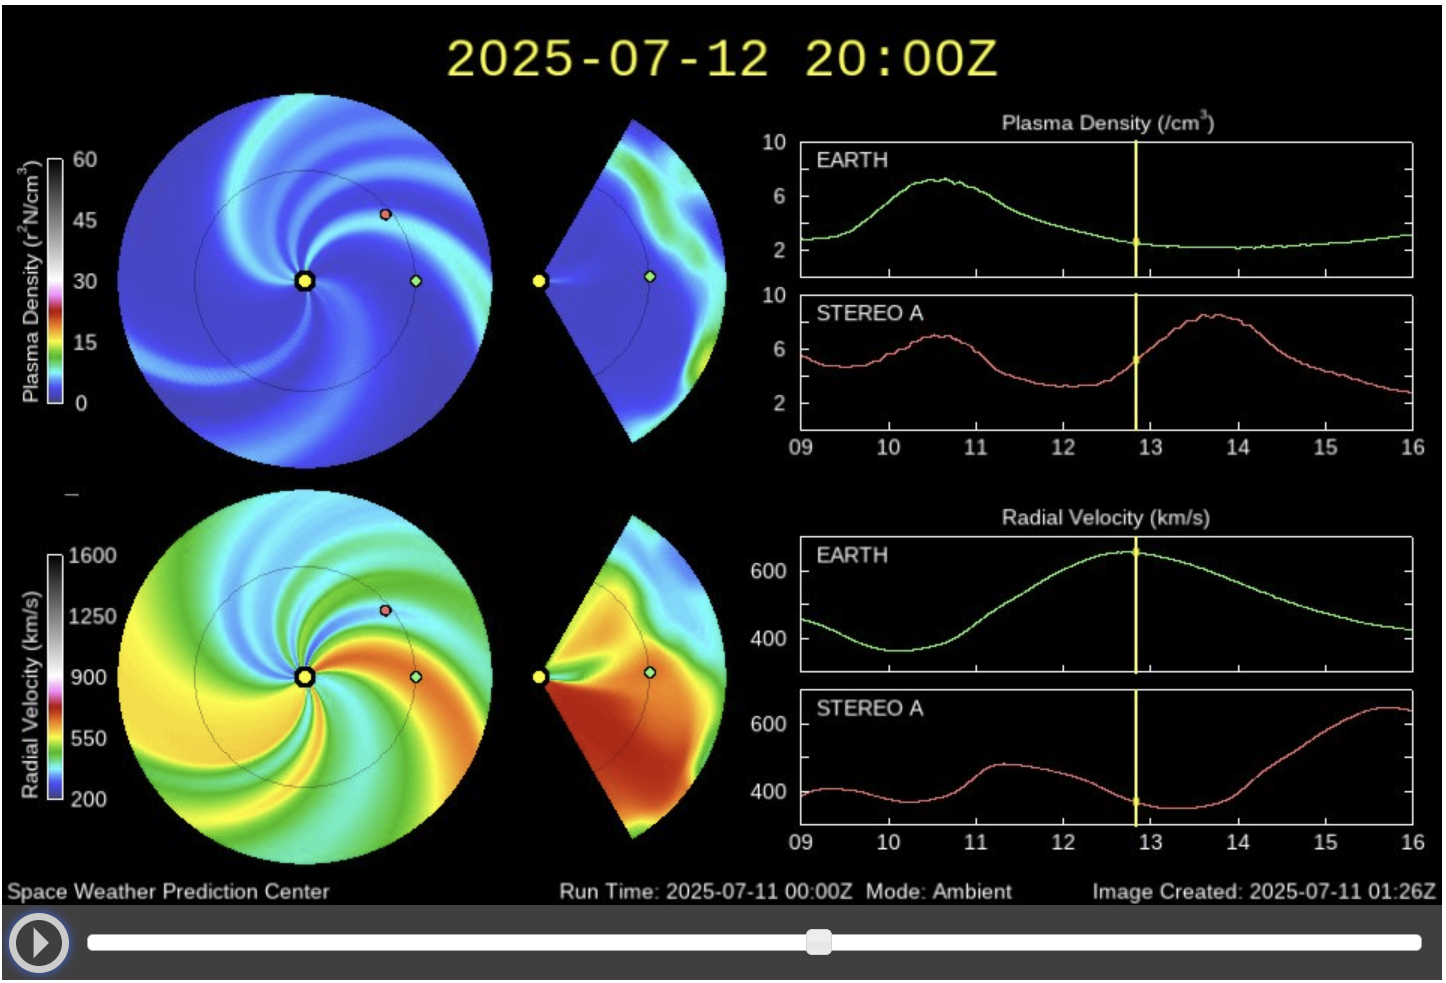Viewport: 1446px width, 983px height.
Task: Click the Sun marker in the plasma density disk
Action: click(305, 281)
